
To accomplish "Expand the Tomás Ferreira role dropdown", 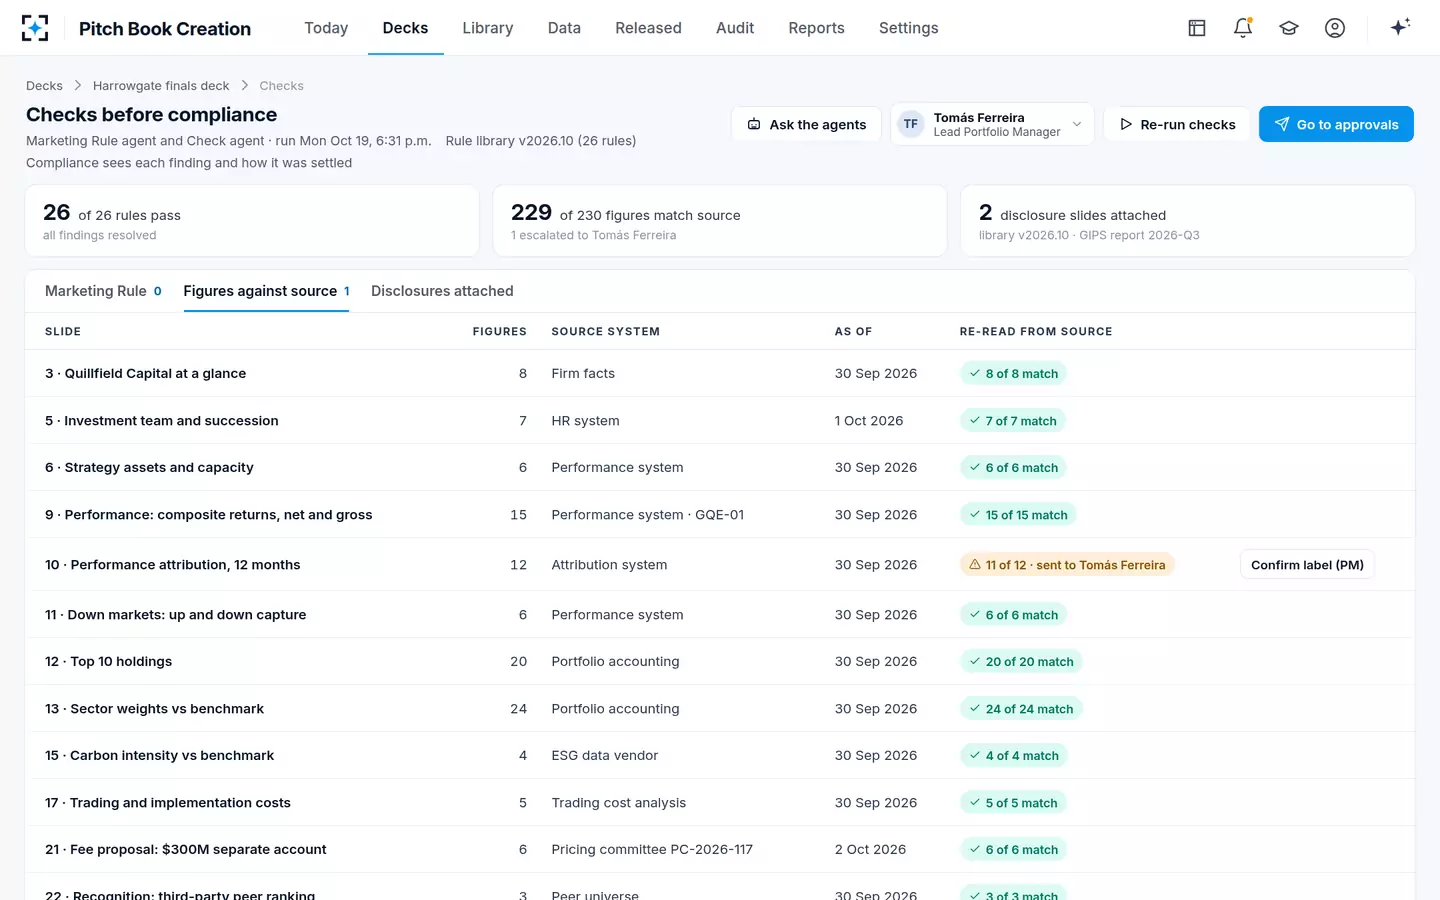I will 993,124.
